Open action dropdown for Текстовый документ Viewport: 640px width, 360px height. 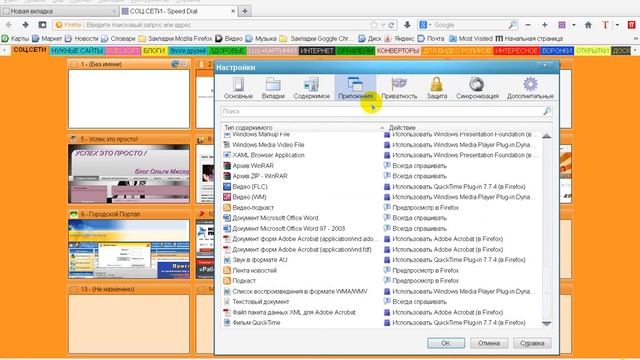(463, 302)
